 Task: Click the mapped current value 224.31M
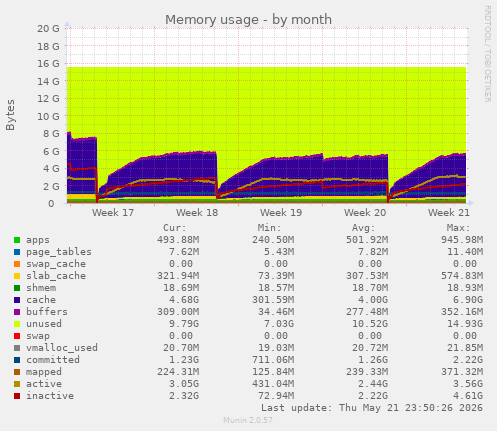[x=178, y=372]
